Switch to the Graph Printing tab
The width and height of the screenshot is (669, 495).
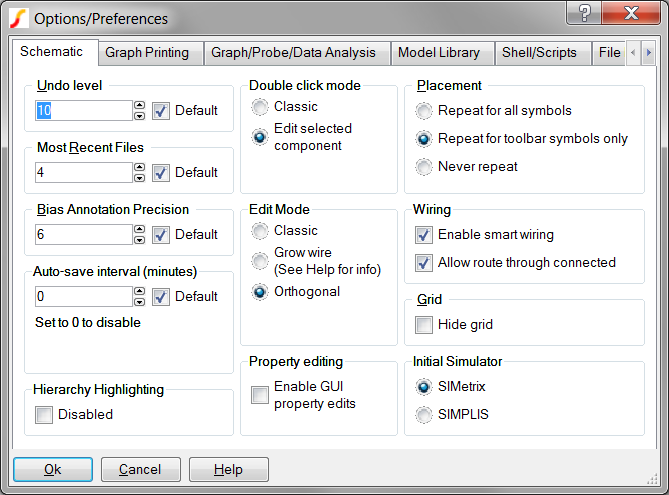(150, 53)
